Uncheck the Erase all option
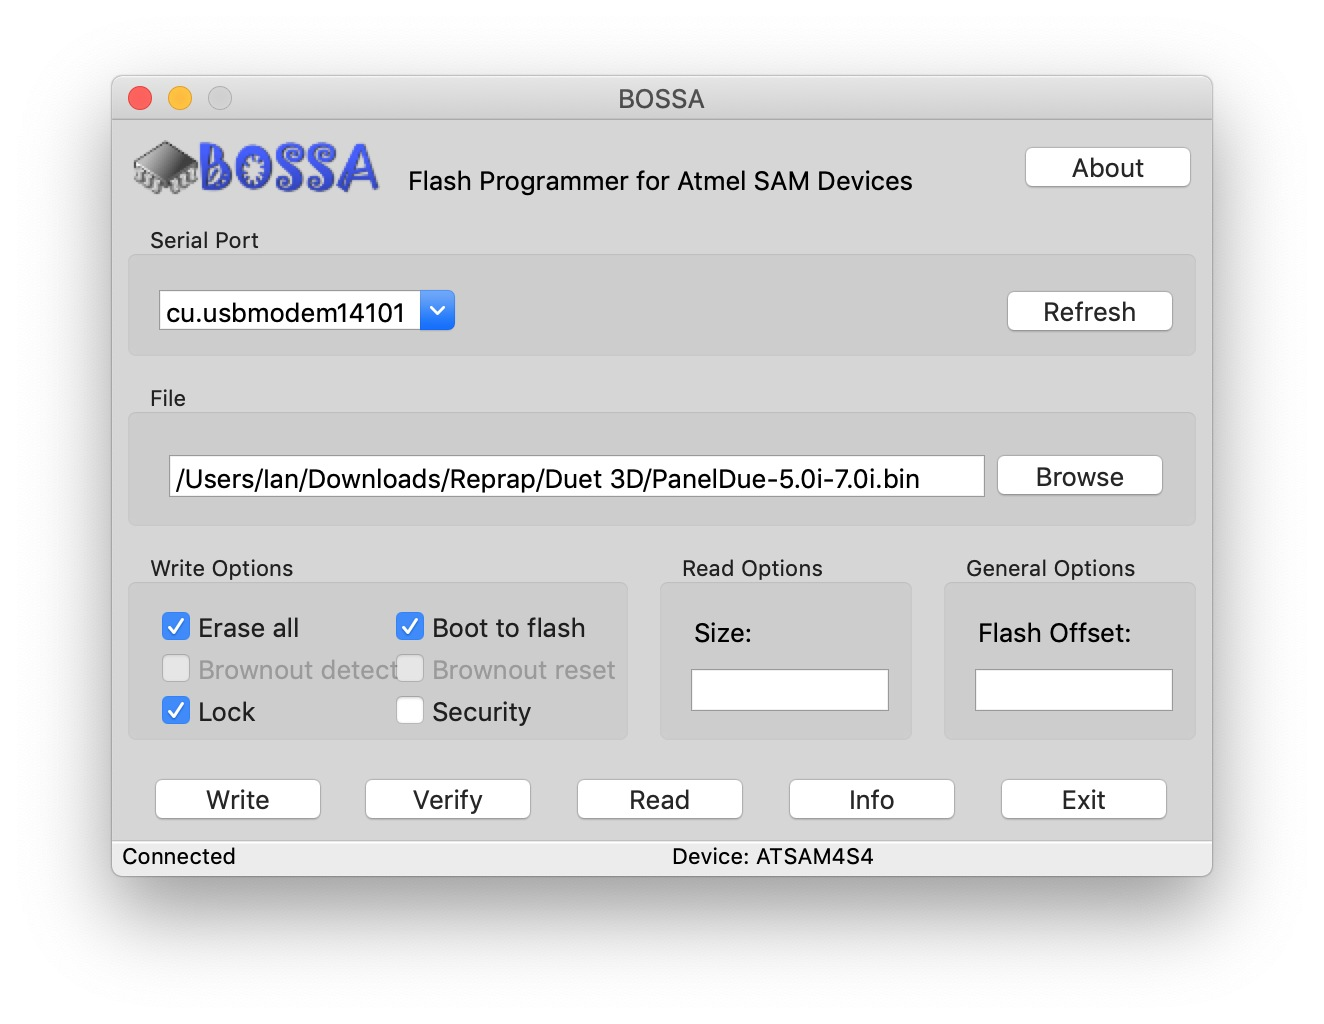 tap(176, 627)
